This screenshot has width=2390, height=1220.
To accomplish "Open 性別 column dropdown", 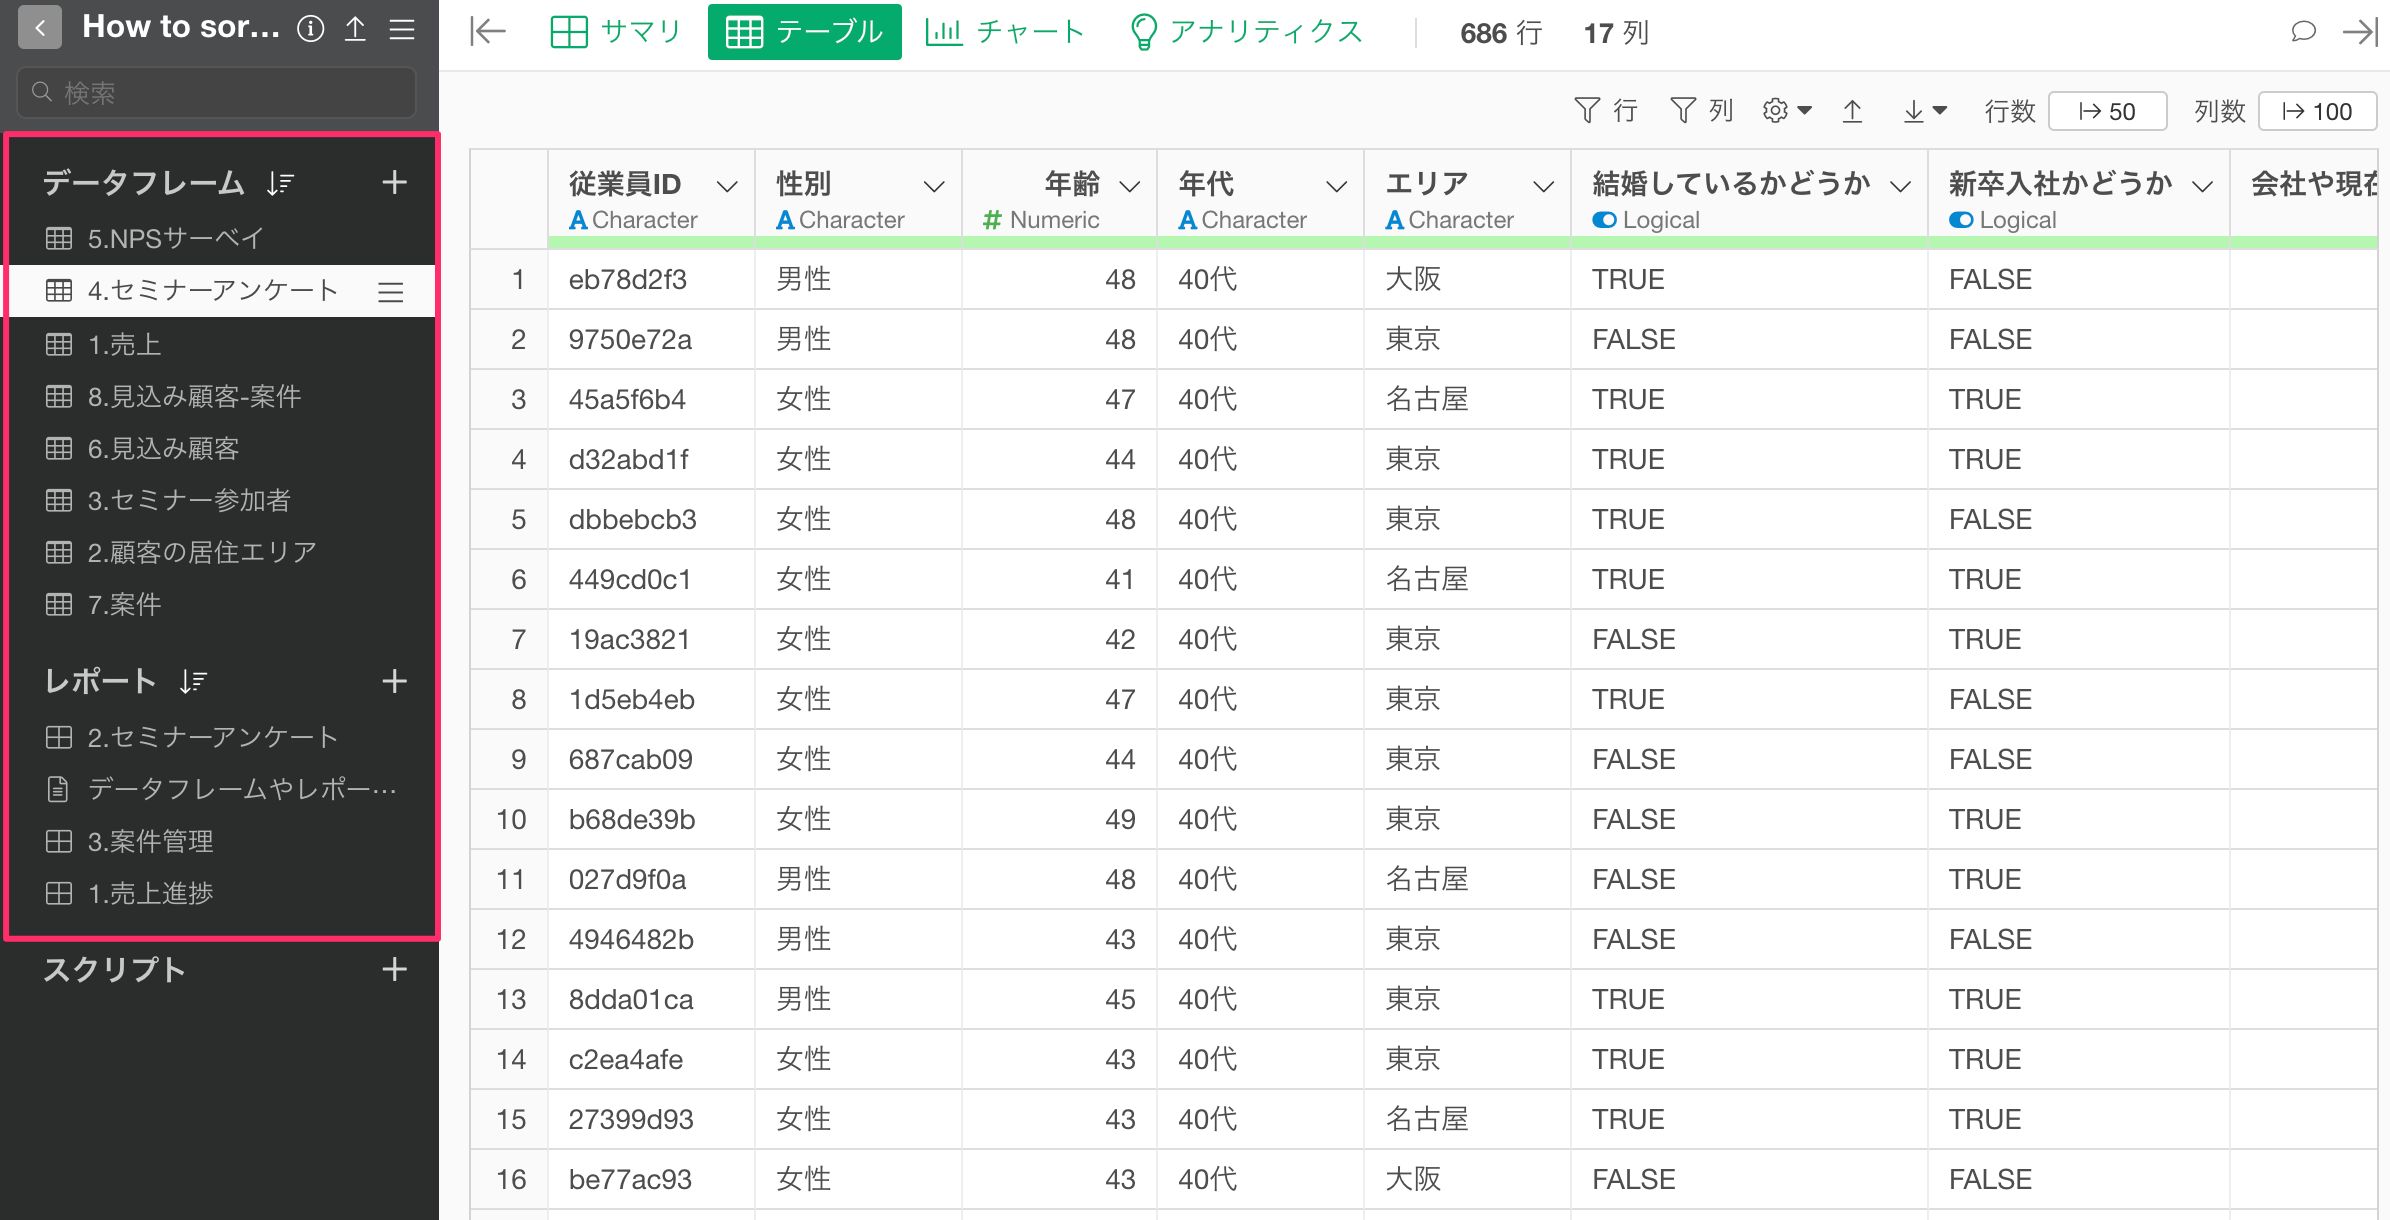I will (x=934, y=186).
